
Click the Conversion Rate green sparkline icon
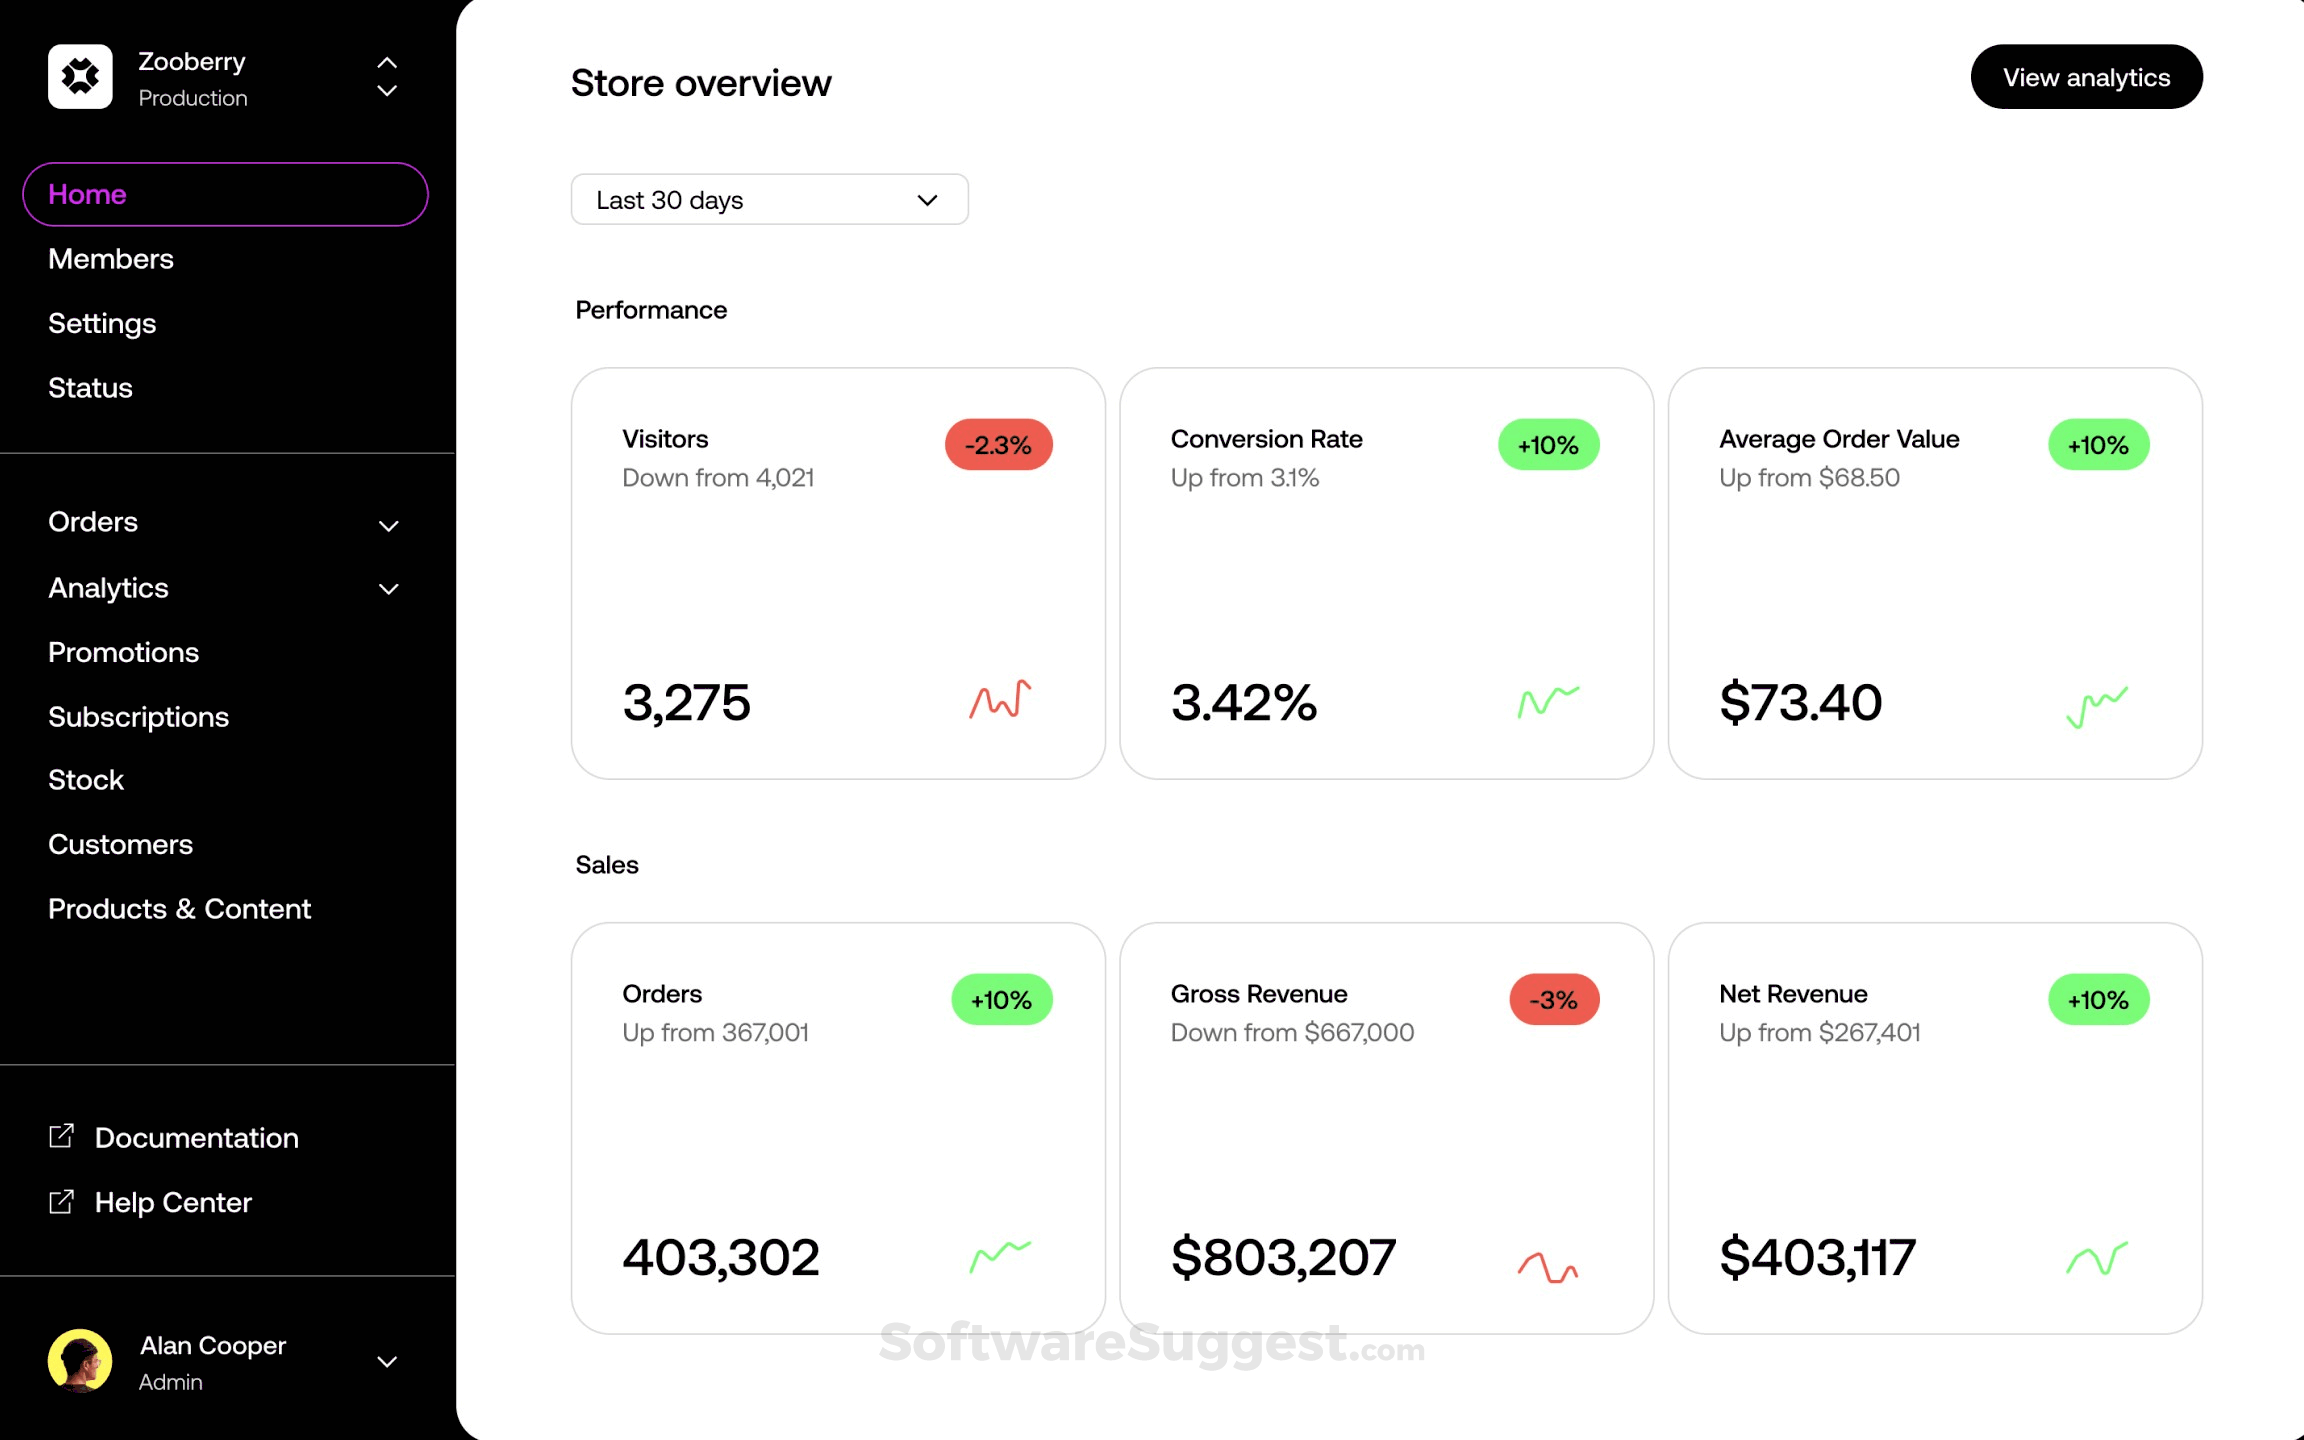point(1548,701)
